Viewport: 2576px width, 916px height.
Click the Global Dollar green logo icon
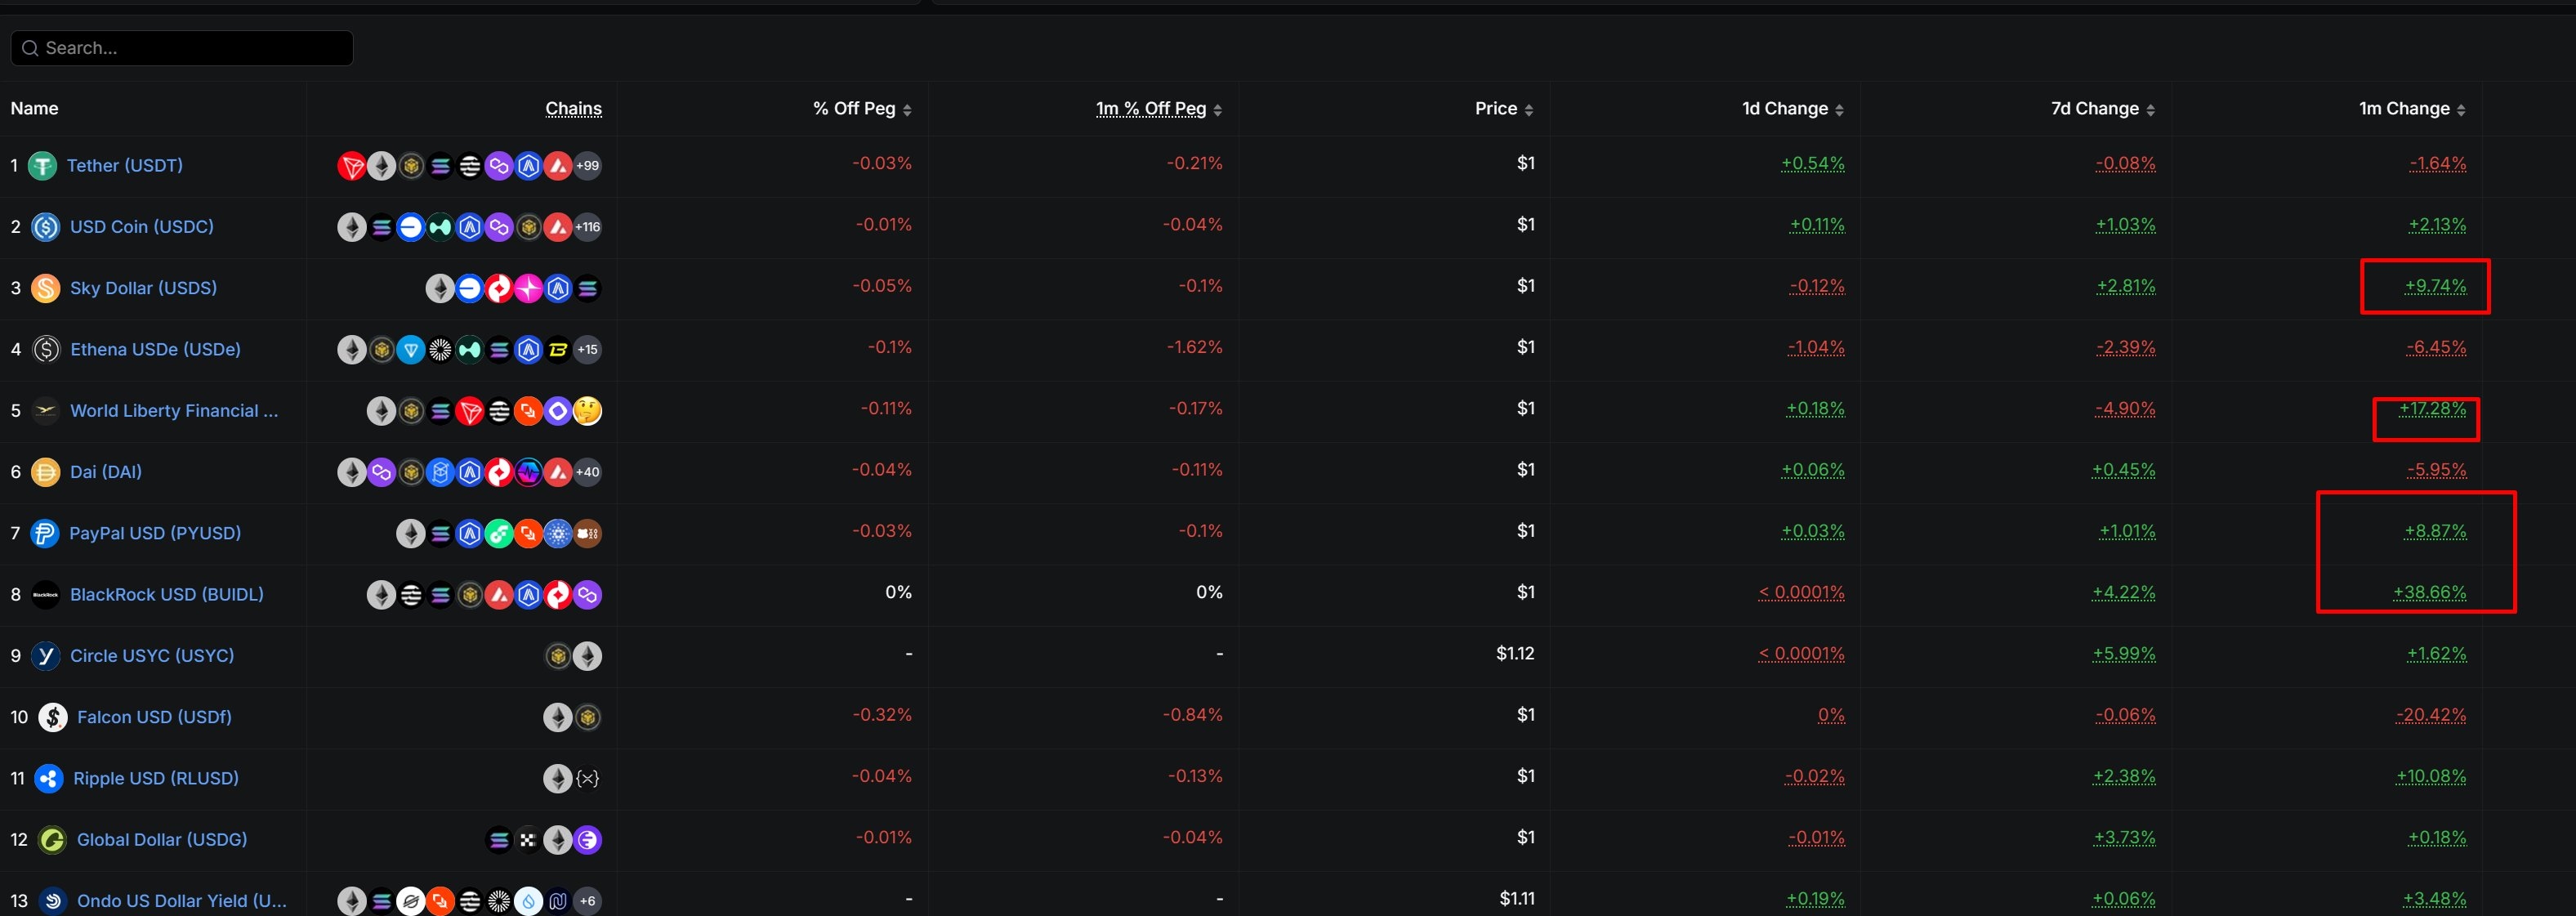point(52,840)
